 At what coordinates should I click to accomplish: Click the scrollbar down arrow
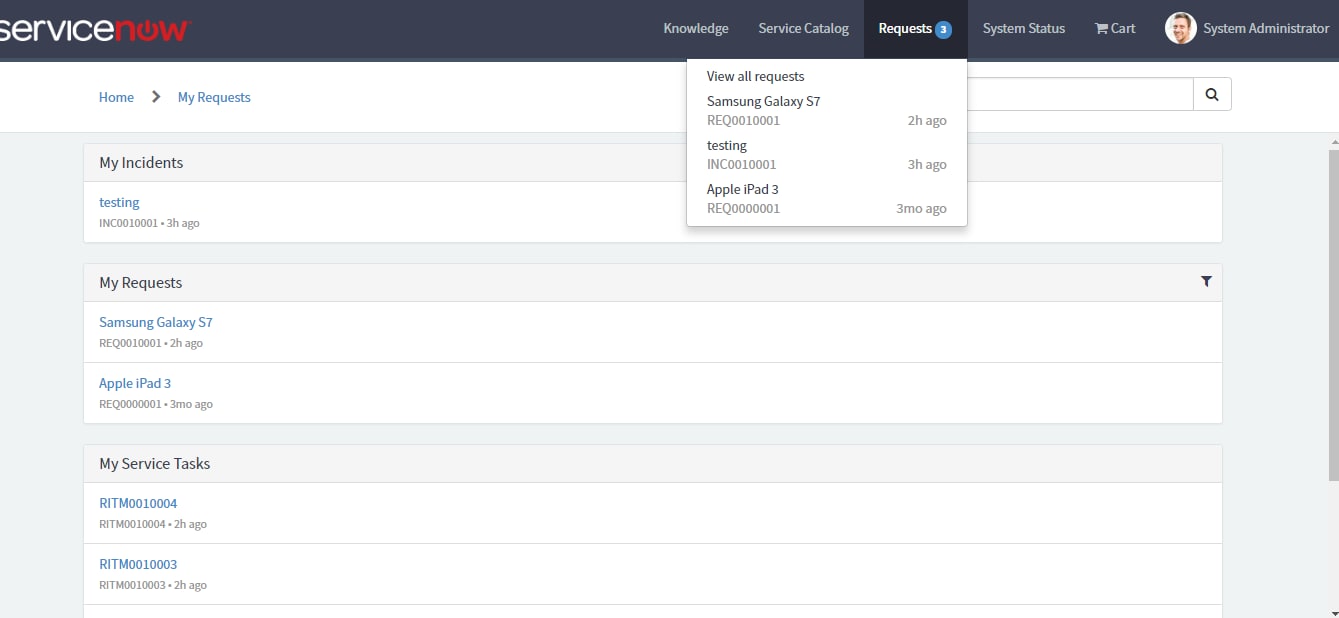[x=1331, y=610]
